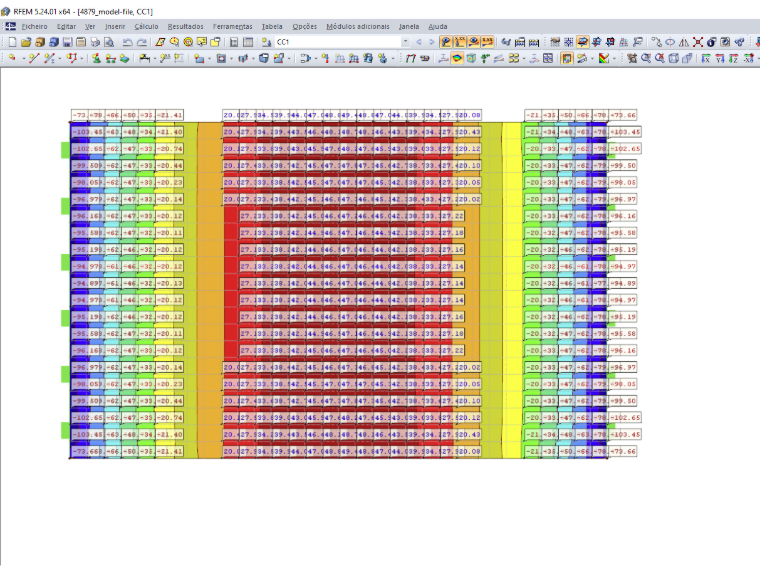Viewport: 760px width, 570px height.
Task: Click the New line tool icon
Action: pos(34,58)
